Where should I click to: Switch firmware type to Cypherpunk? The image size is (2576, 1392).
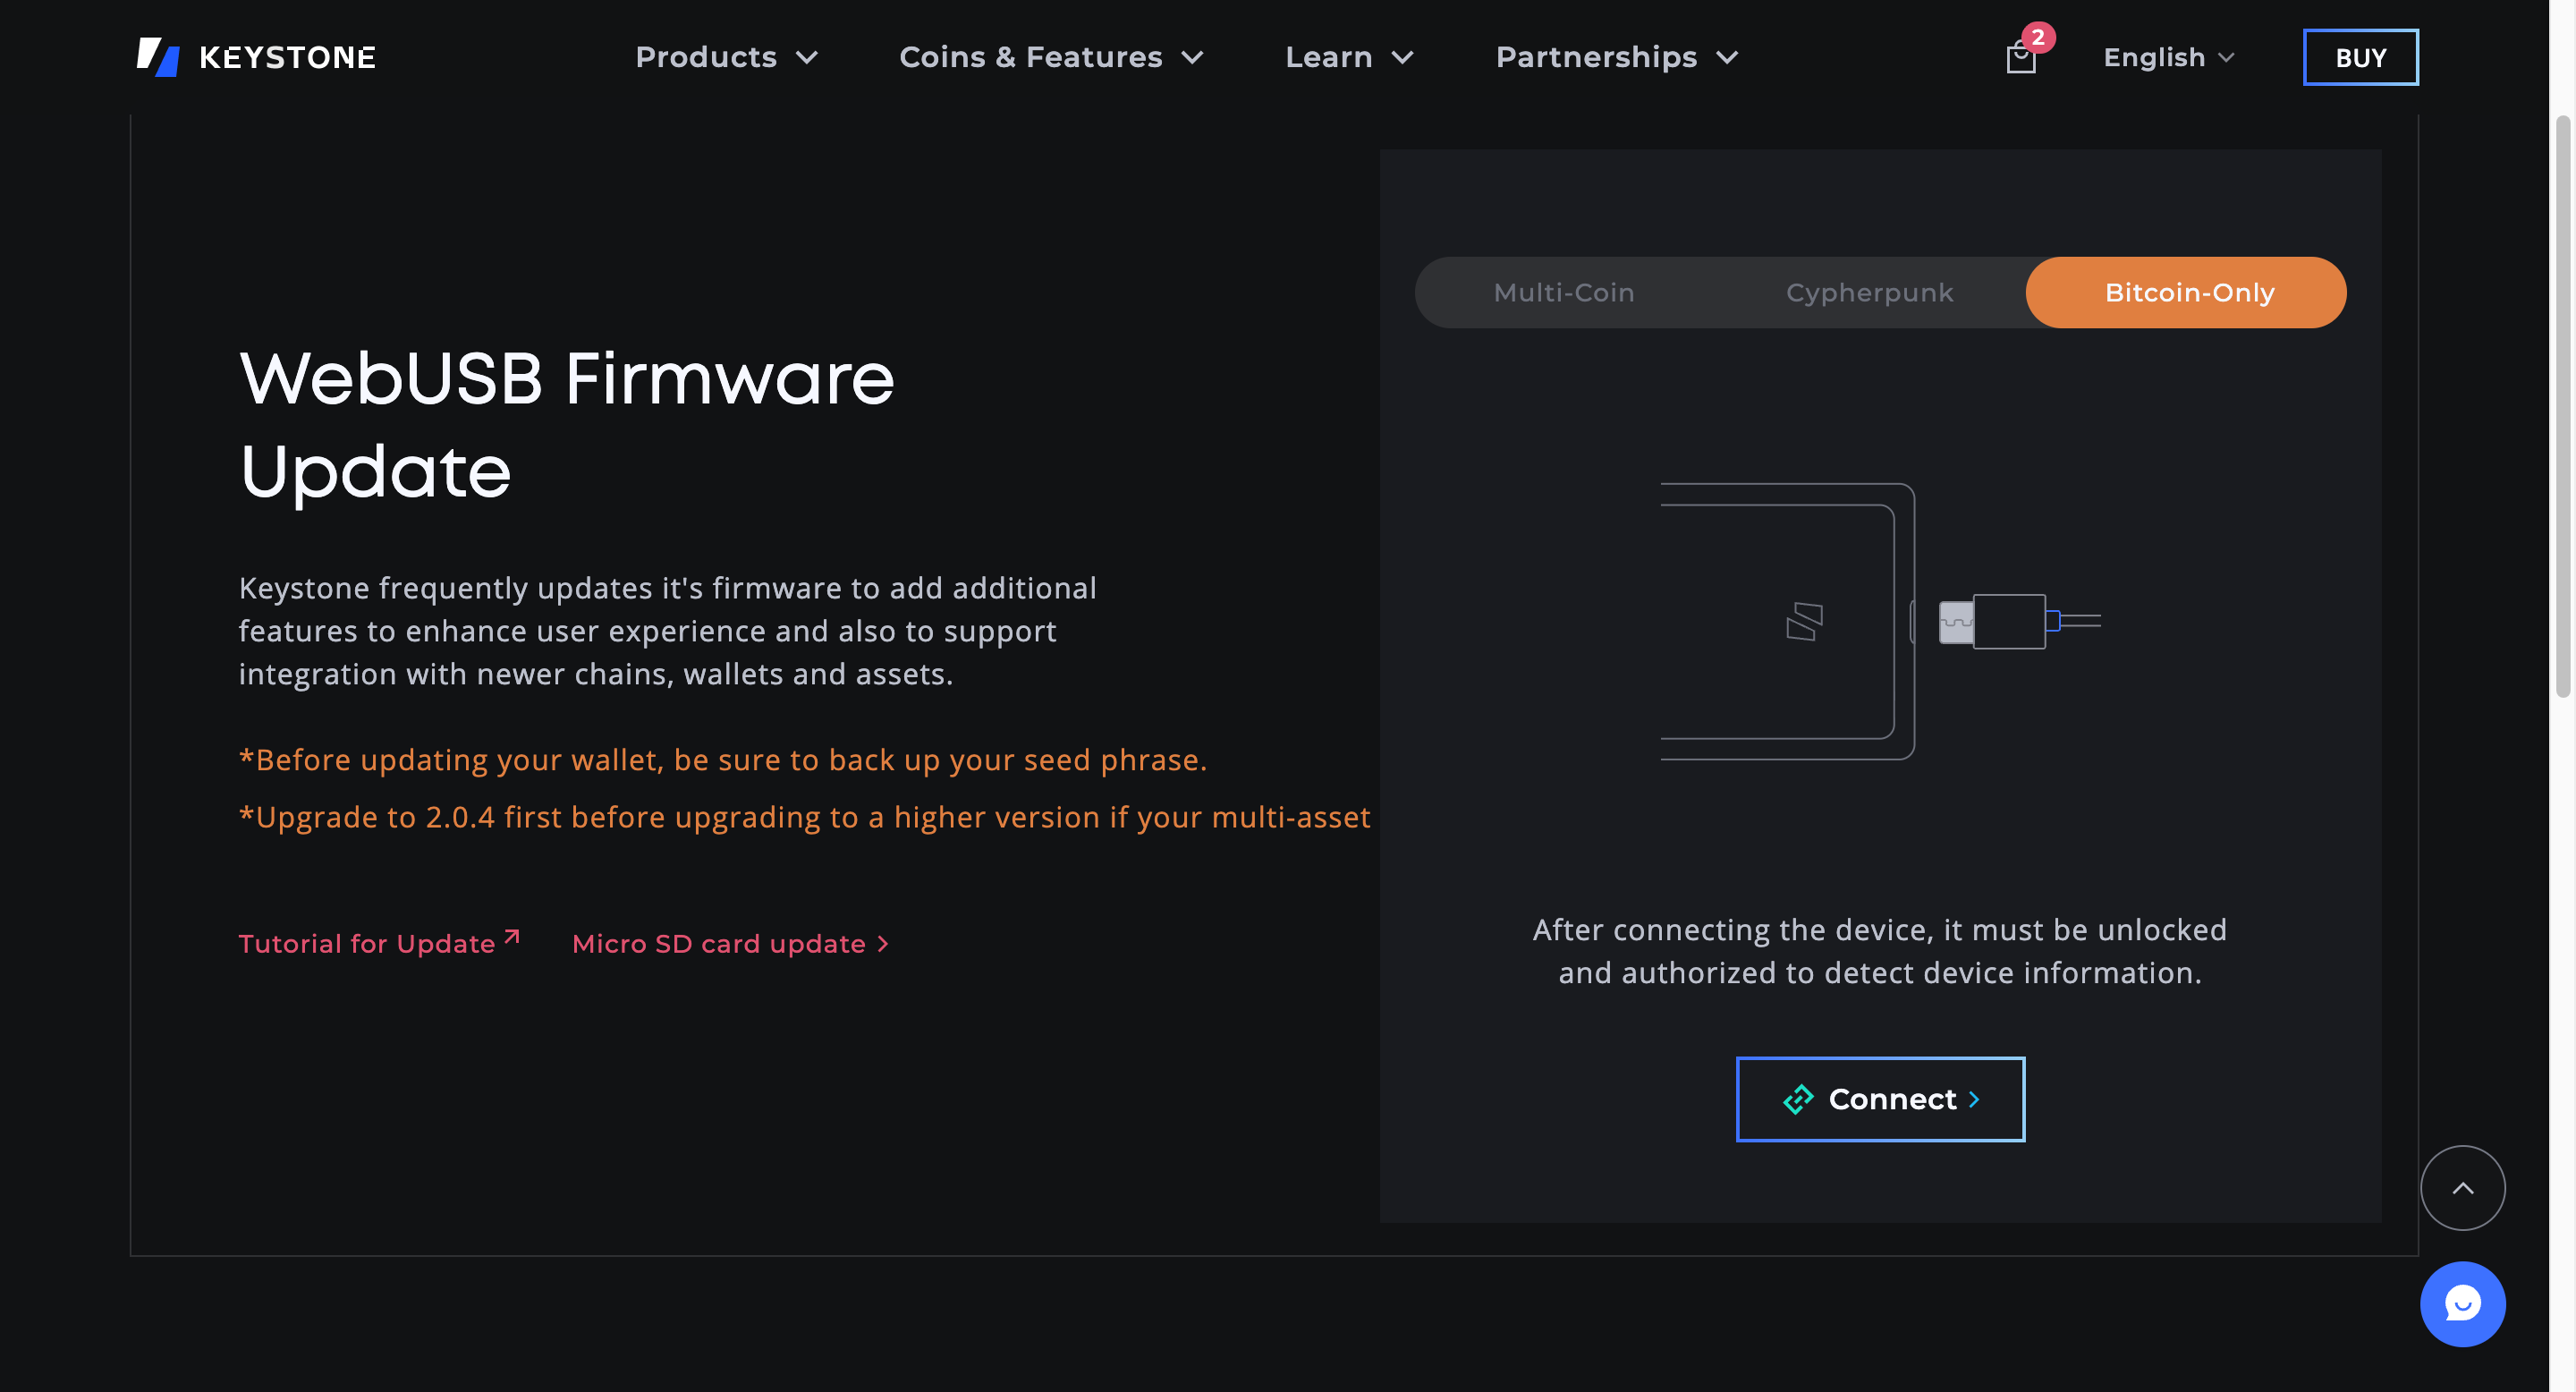(x=1869, y=293)
